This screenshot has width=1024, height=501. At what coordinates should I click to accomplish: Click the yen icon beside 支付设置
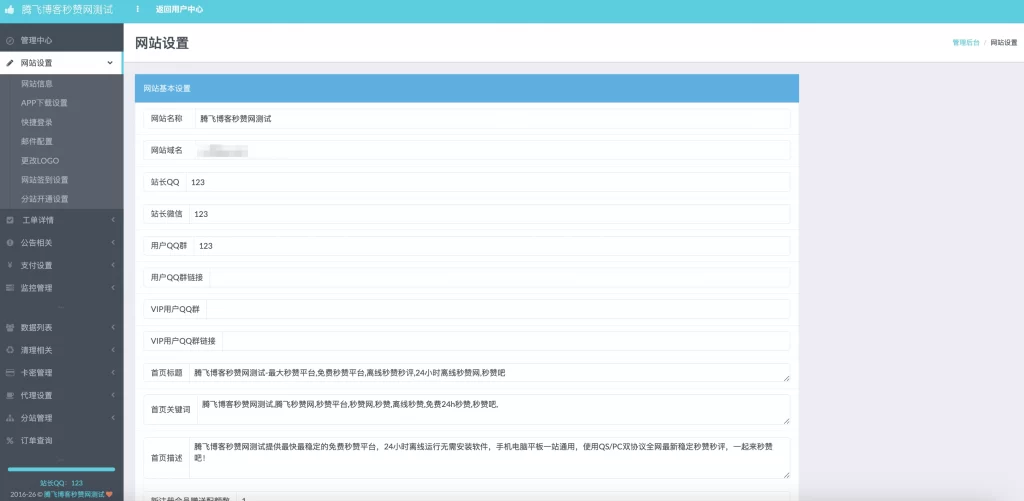coord(10,265)
